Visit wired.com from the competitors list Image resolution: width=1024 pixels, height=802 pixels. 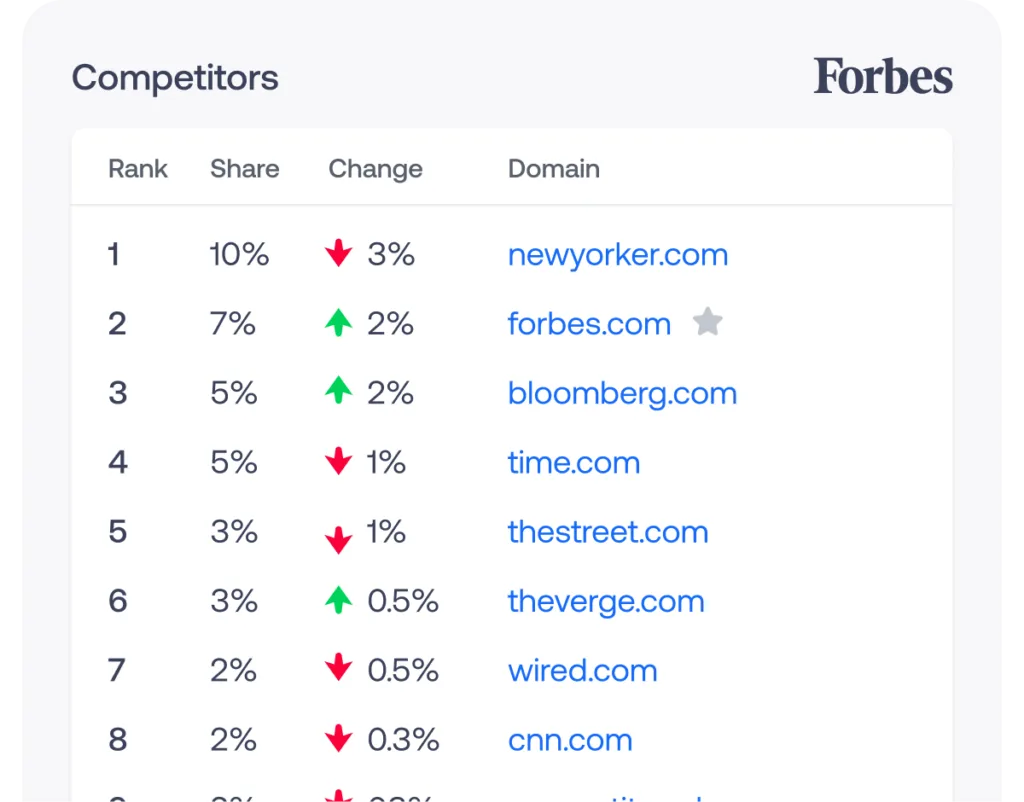pyautogui.click(x=583, y=671)
